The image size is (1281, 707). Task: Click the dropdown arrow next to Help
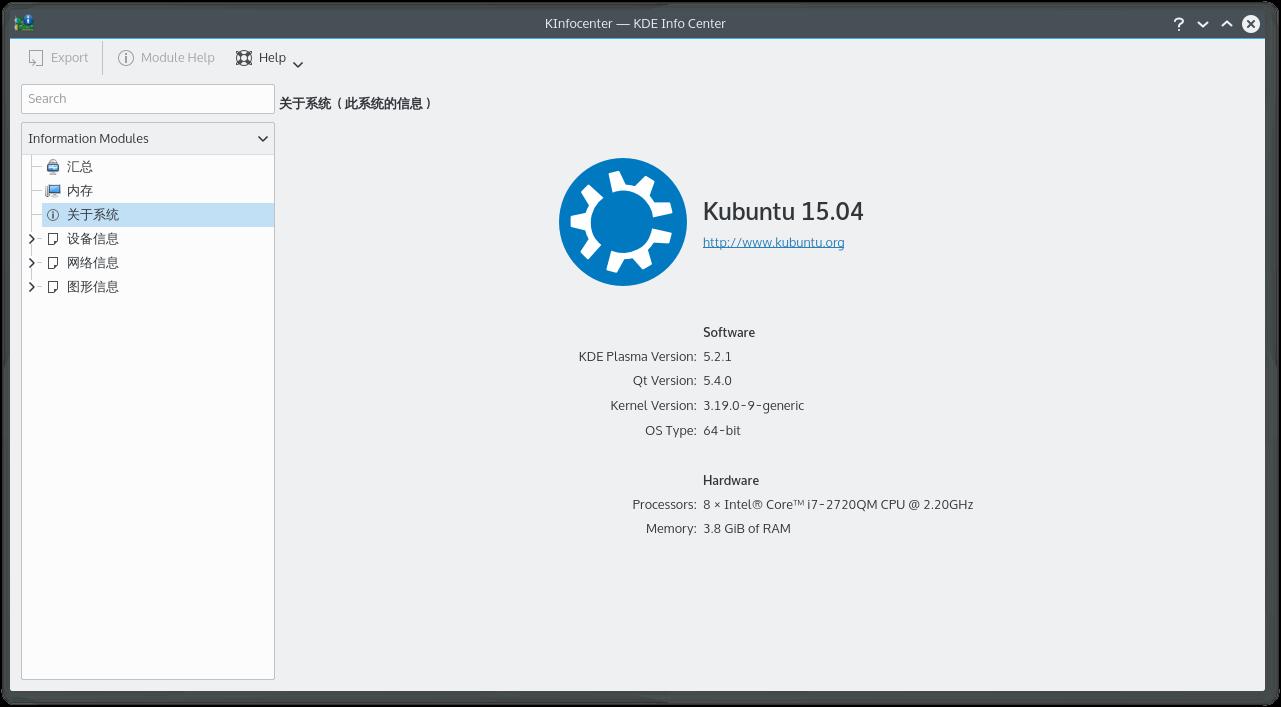[298, 64]
